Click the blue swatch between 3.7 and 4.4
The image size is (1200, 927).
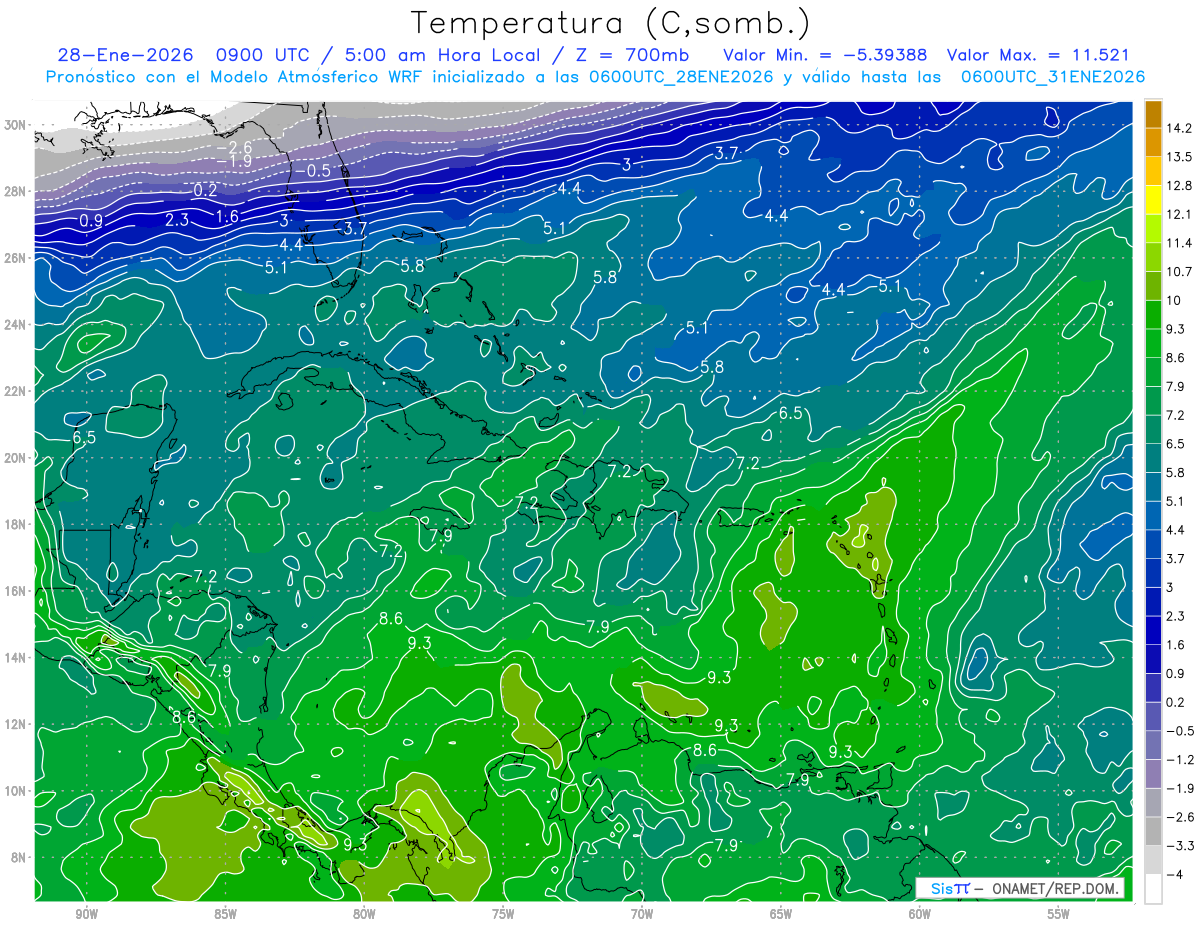point(1153,544)
